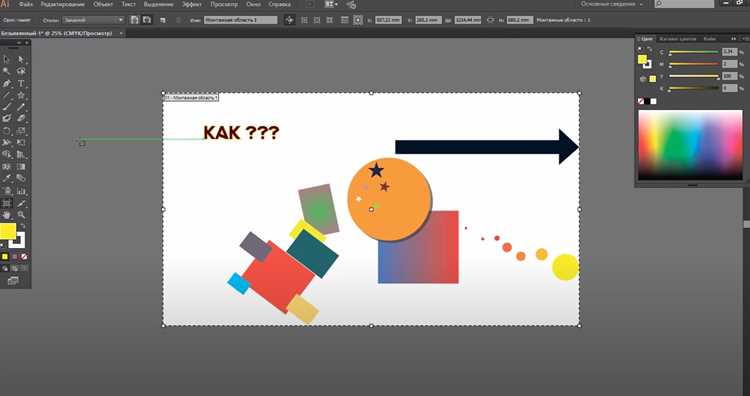Image resolution: width=750 pixels, height=396 pixels.
Task: Select the Width tool
Action: click(x=7, y=143)
